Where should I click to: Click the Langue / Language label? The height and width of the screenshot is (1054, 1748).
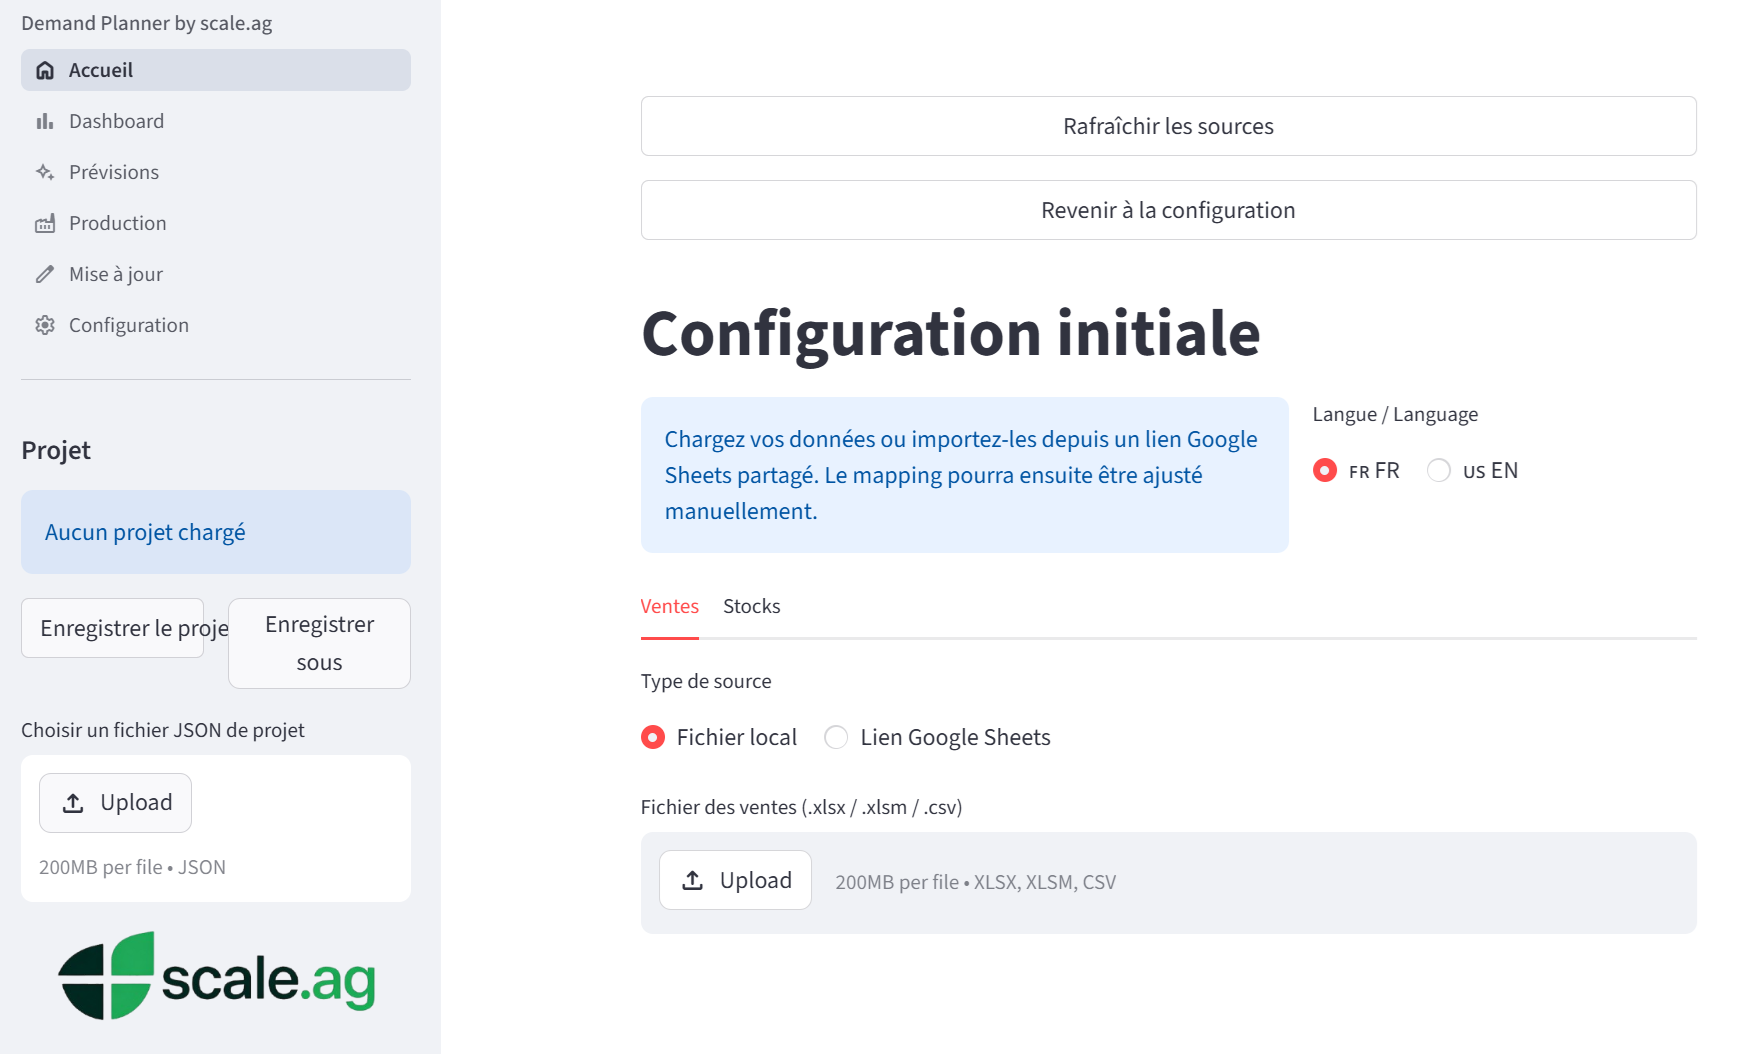coord(1395,414)
